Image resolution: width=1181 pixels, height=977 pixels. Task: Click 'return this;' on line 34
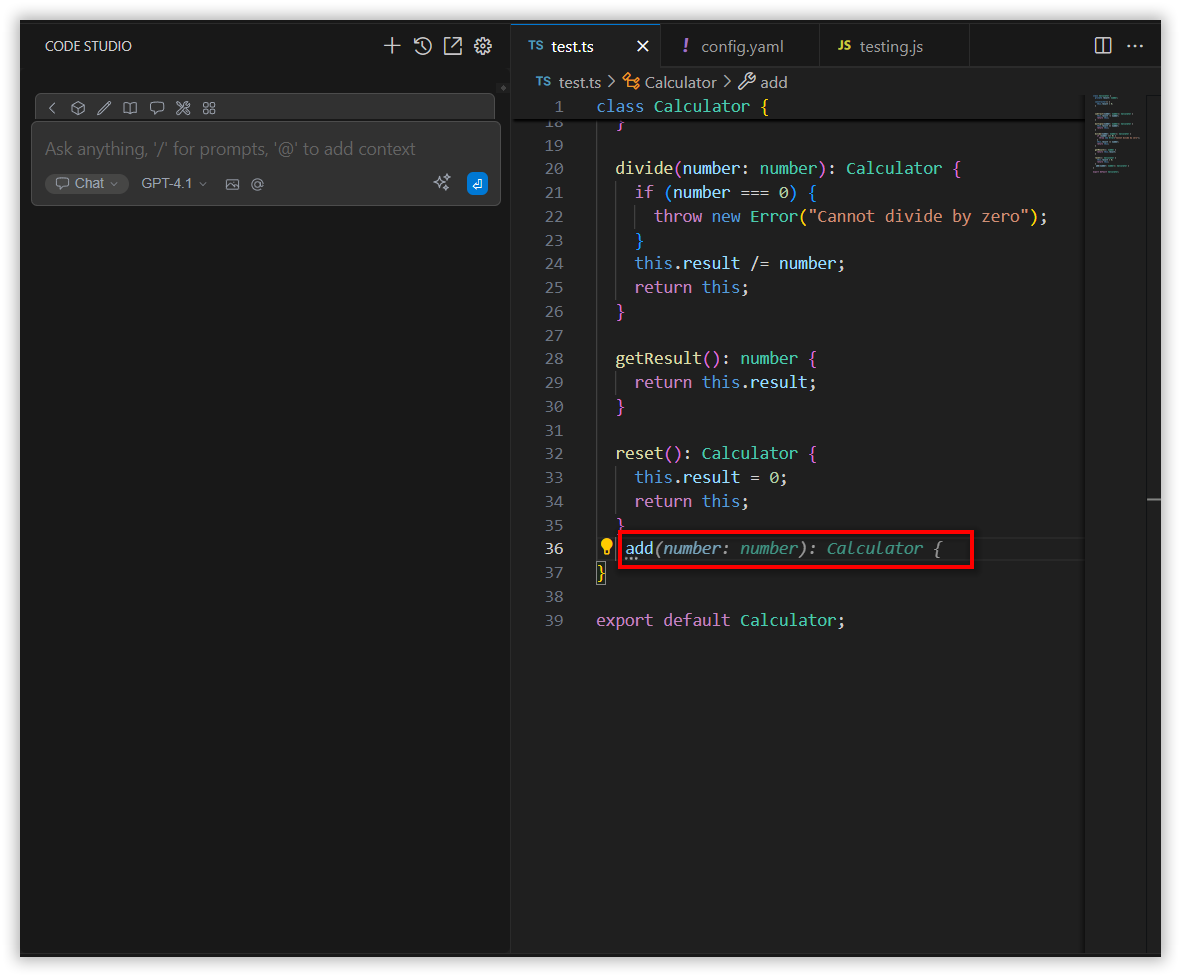point(691,501)
